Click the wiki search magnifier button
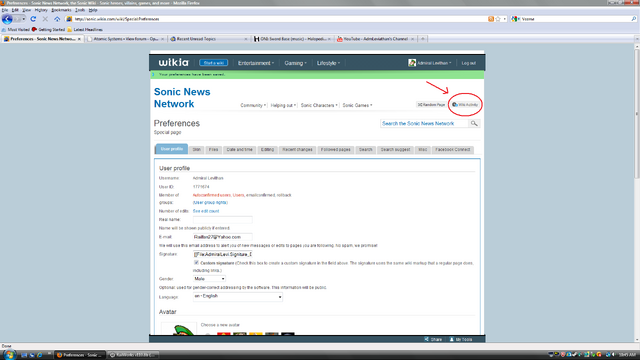This screenshot has width=640, height=360. pyautogui.click(x=474, y=123)
